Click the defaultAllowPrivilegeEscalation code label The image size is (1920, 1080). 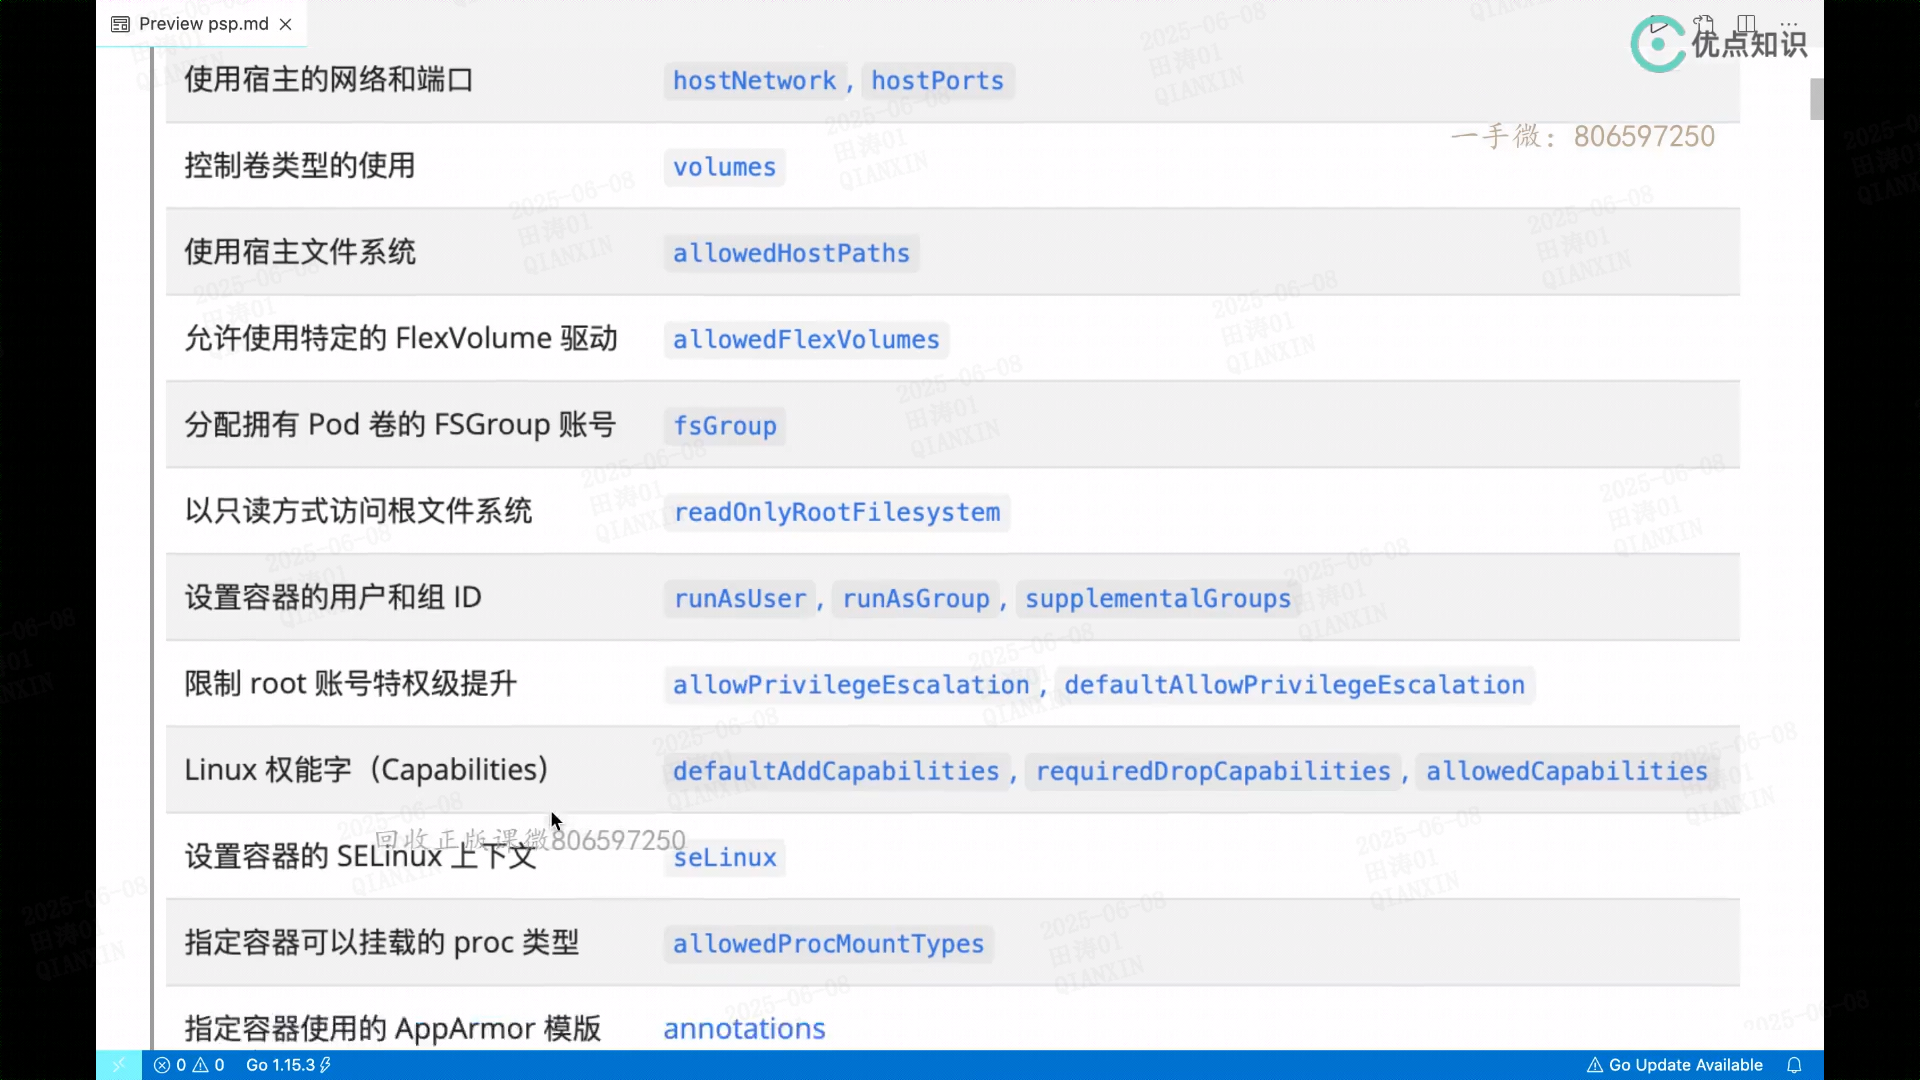click(x=1294, y=685)
